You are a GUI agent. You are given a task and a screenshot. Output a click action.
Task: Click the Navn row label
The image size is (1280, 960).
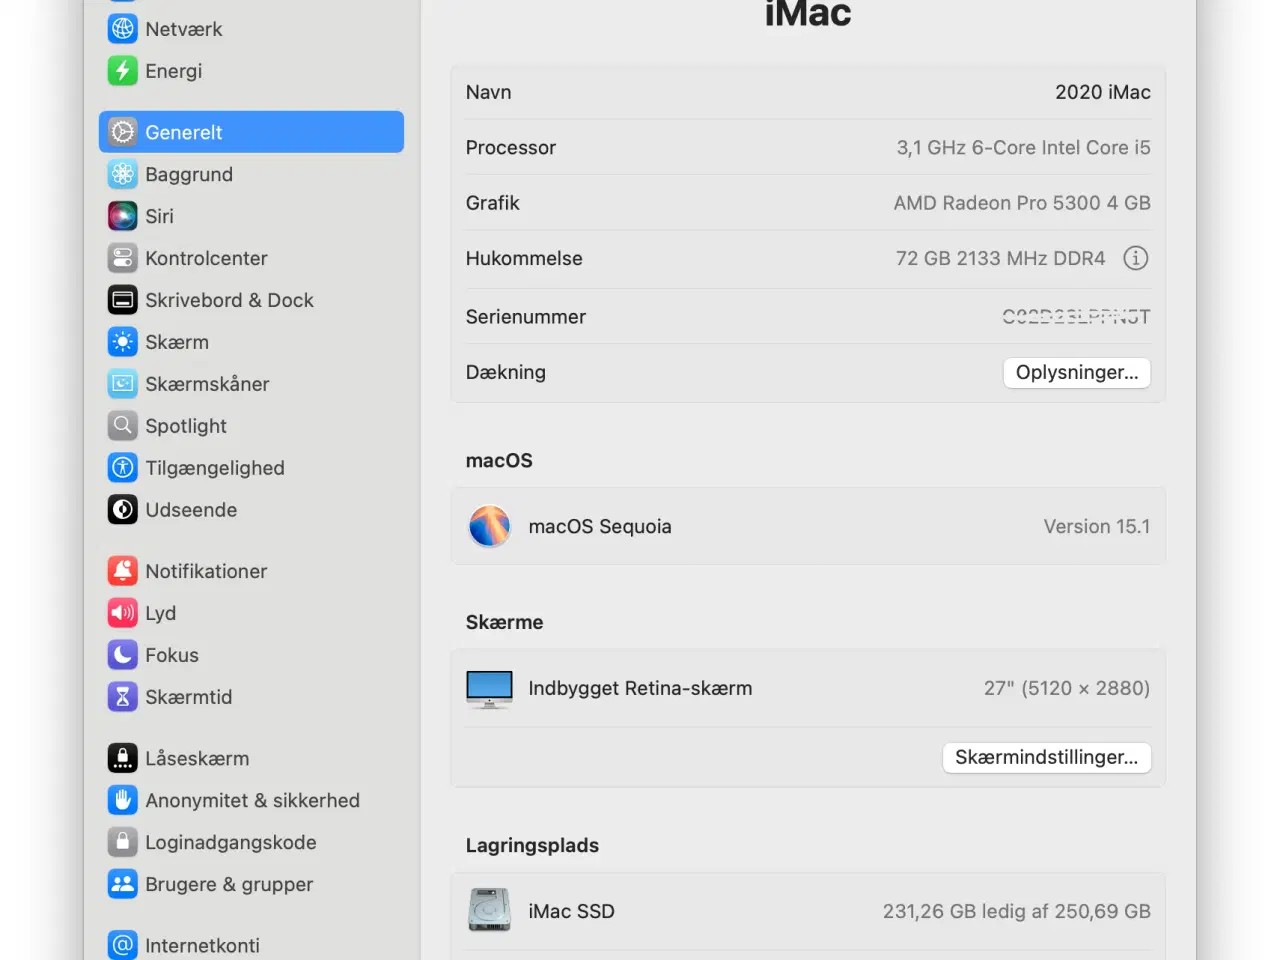[x=489, y=92]
